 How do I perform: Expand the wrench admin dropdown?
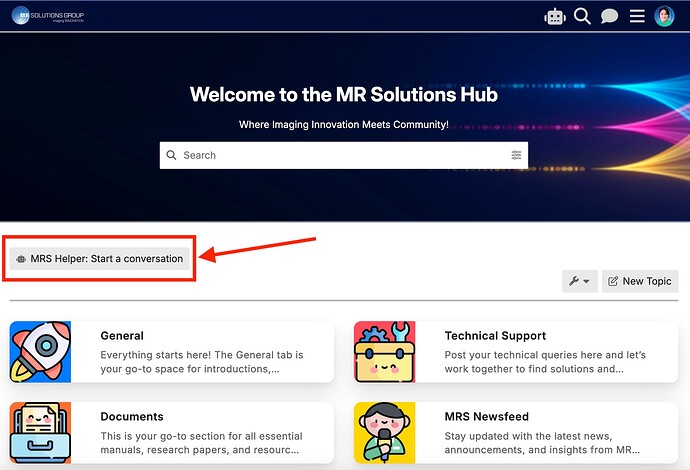click(x=580, y=281)
